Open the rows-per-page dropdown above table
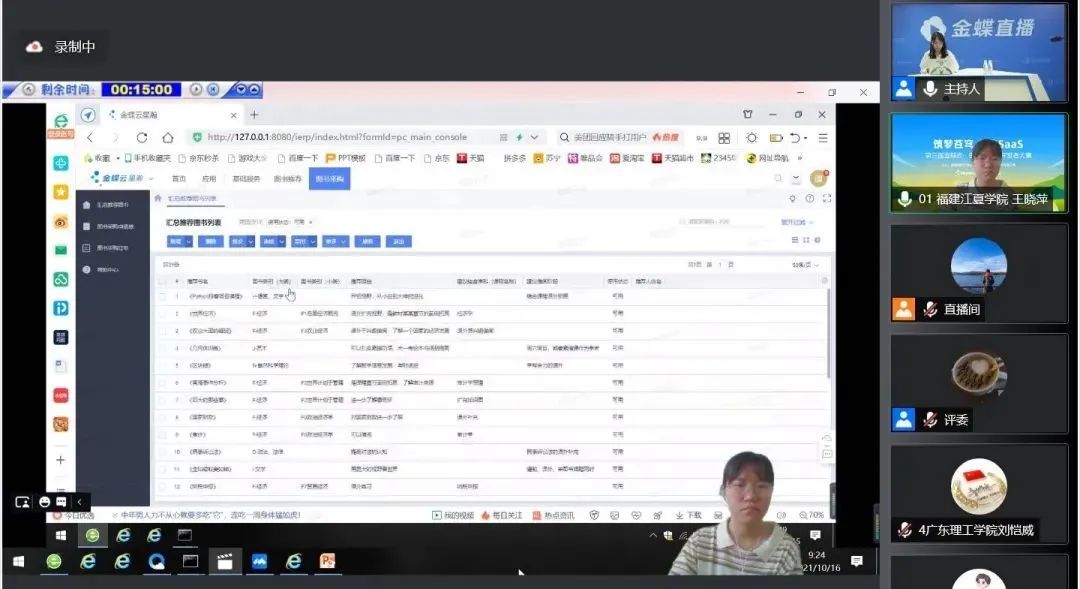Viewport: 1080px width, 589px height. click(x=805, y=265)
